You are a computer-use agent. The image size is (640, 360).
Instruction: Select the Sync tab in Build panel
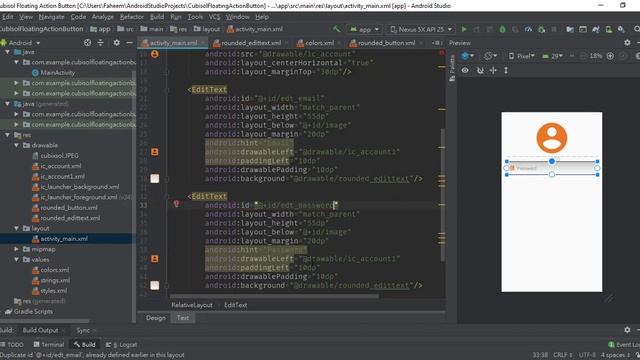tap(83, 330)
